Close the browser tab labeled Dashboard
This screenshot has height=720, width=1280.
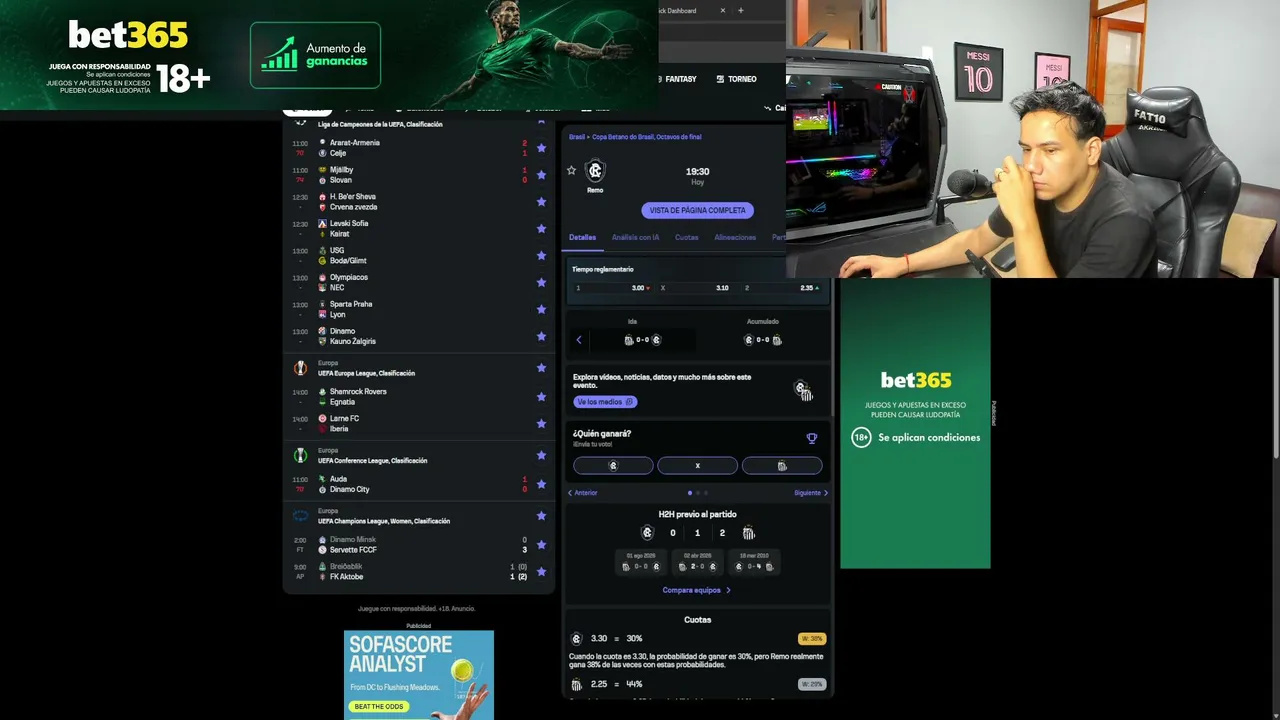(723, 11)
